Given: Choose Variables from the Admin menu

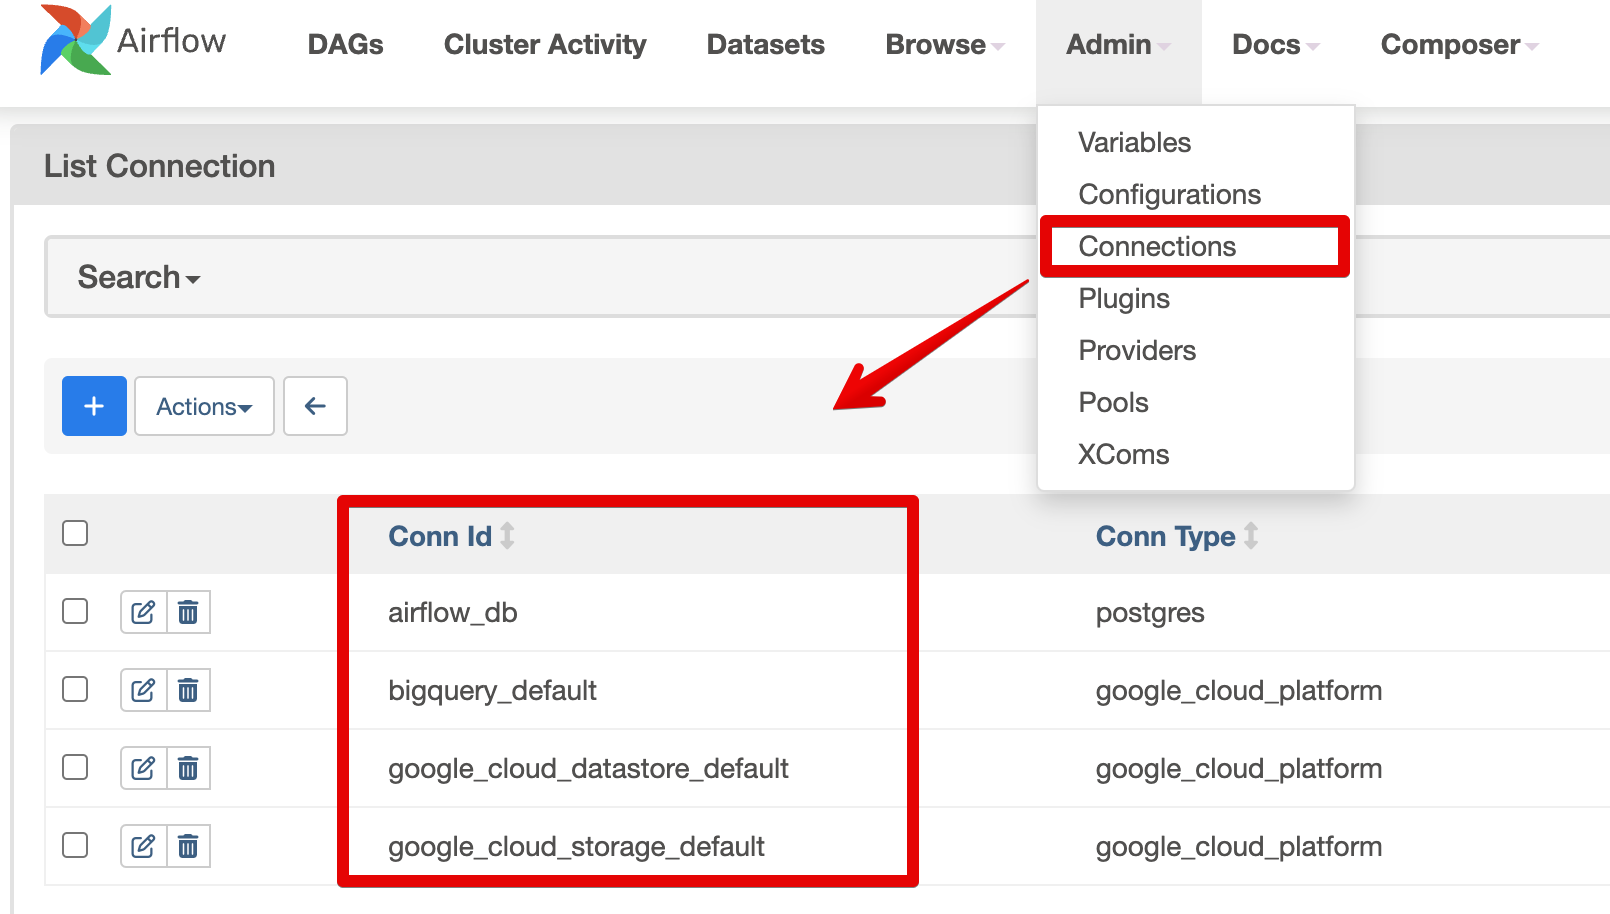Looking at the screenshot, I should [1134, 142].
